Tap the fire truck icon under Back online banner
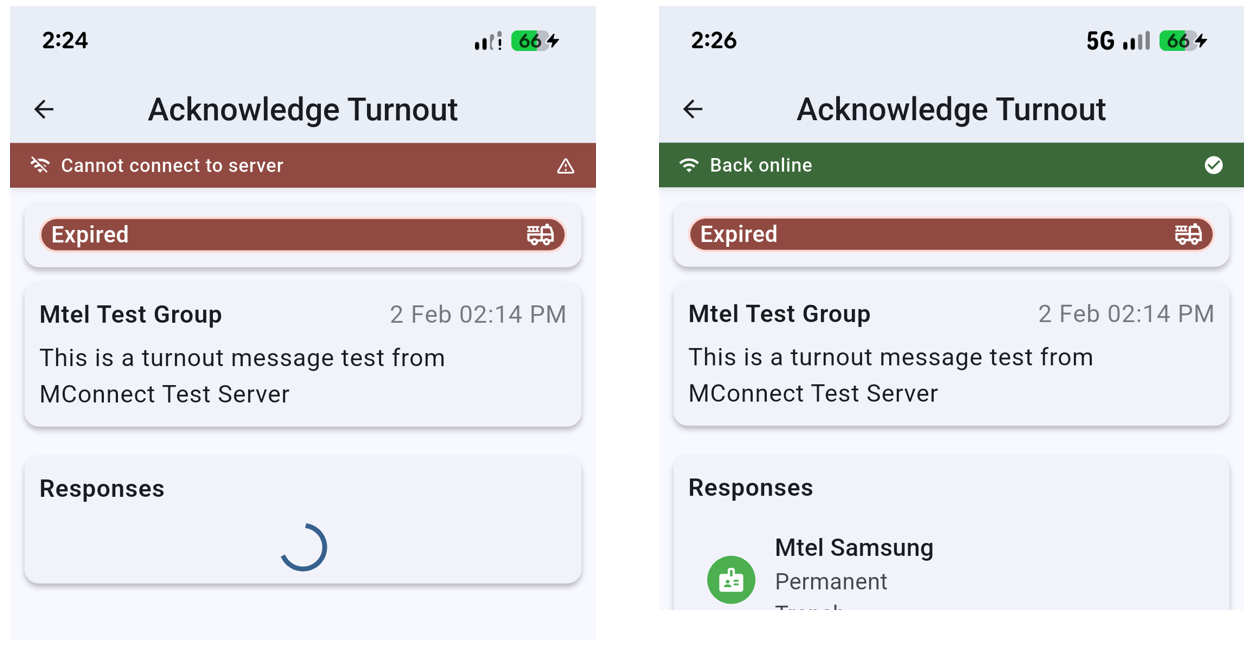The image size is (1256, 648). (1188, 235)
